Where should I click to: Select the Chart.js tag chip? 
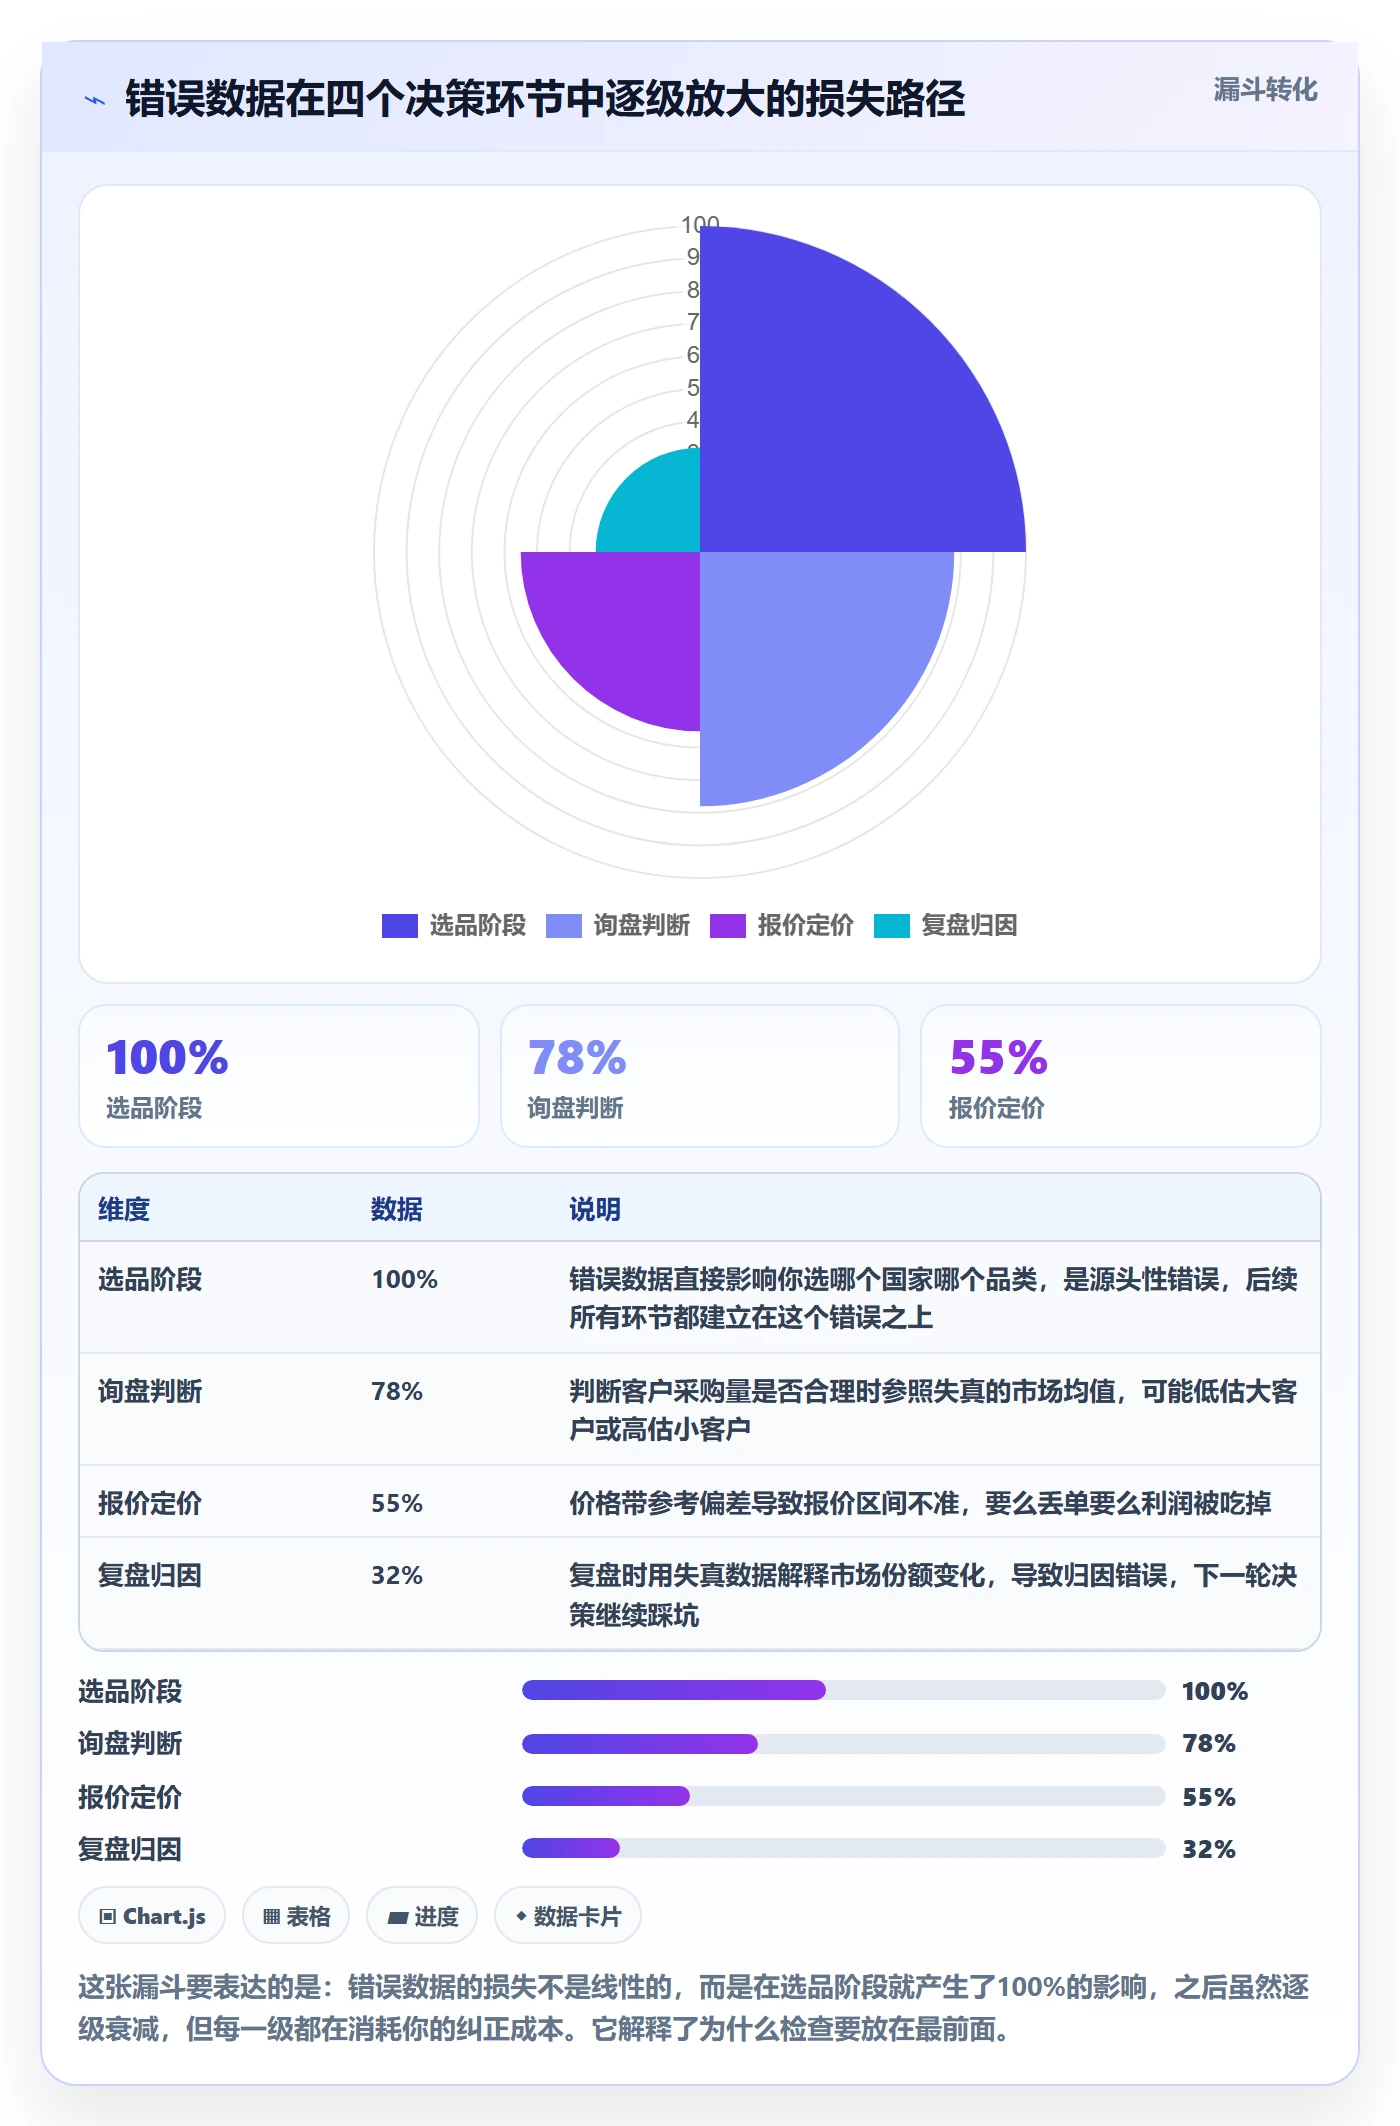point(152,1916)
